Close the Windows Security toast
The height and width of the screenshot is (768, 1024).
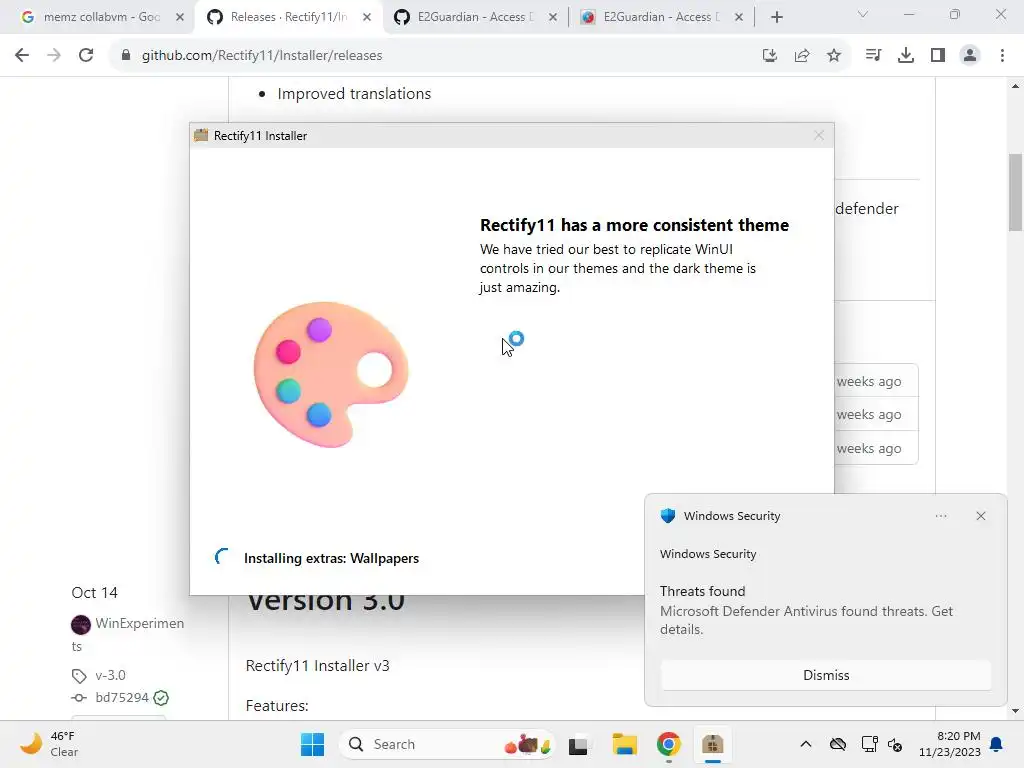(981, 516)
